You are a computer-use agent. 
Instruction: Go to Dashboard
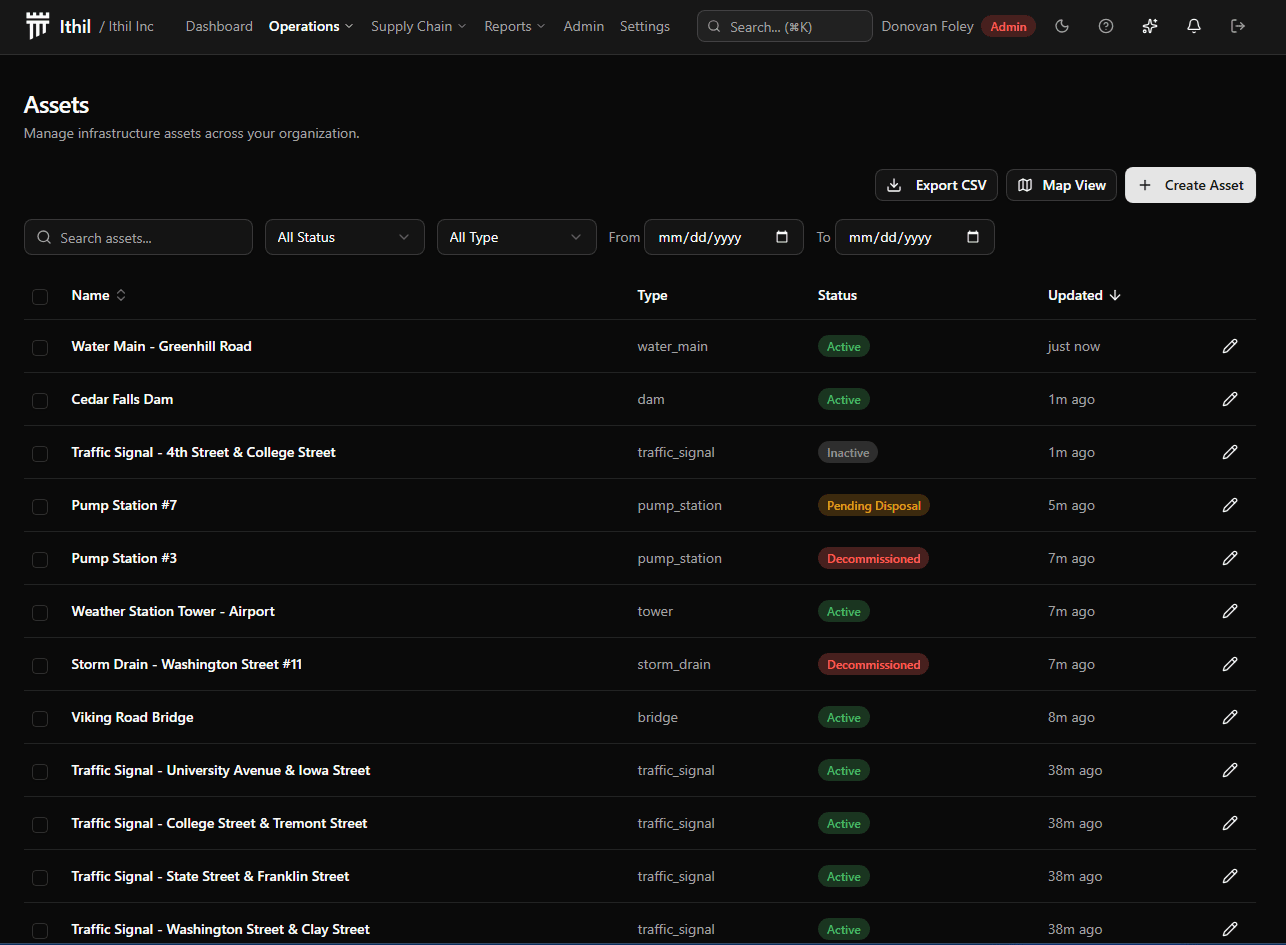point(219,26)
